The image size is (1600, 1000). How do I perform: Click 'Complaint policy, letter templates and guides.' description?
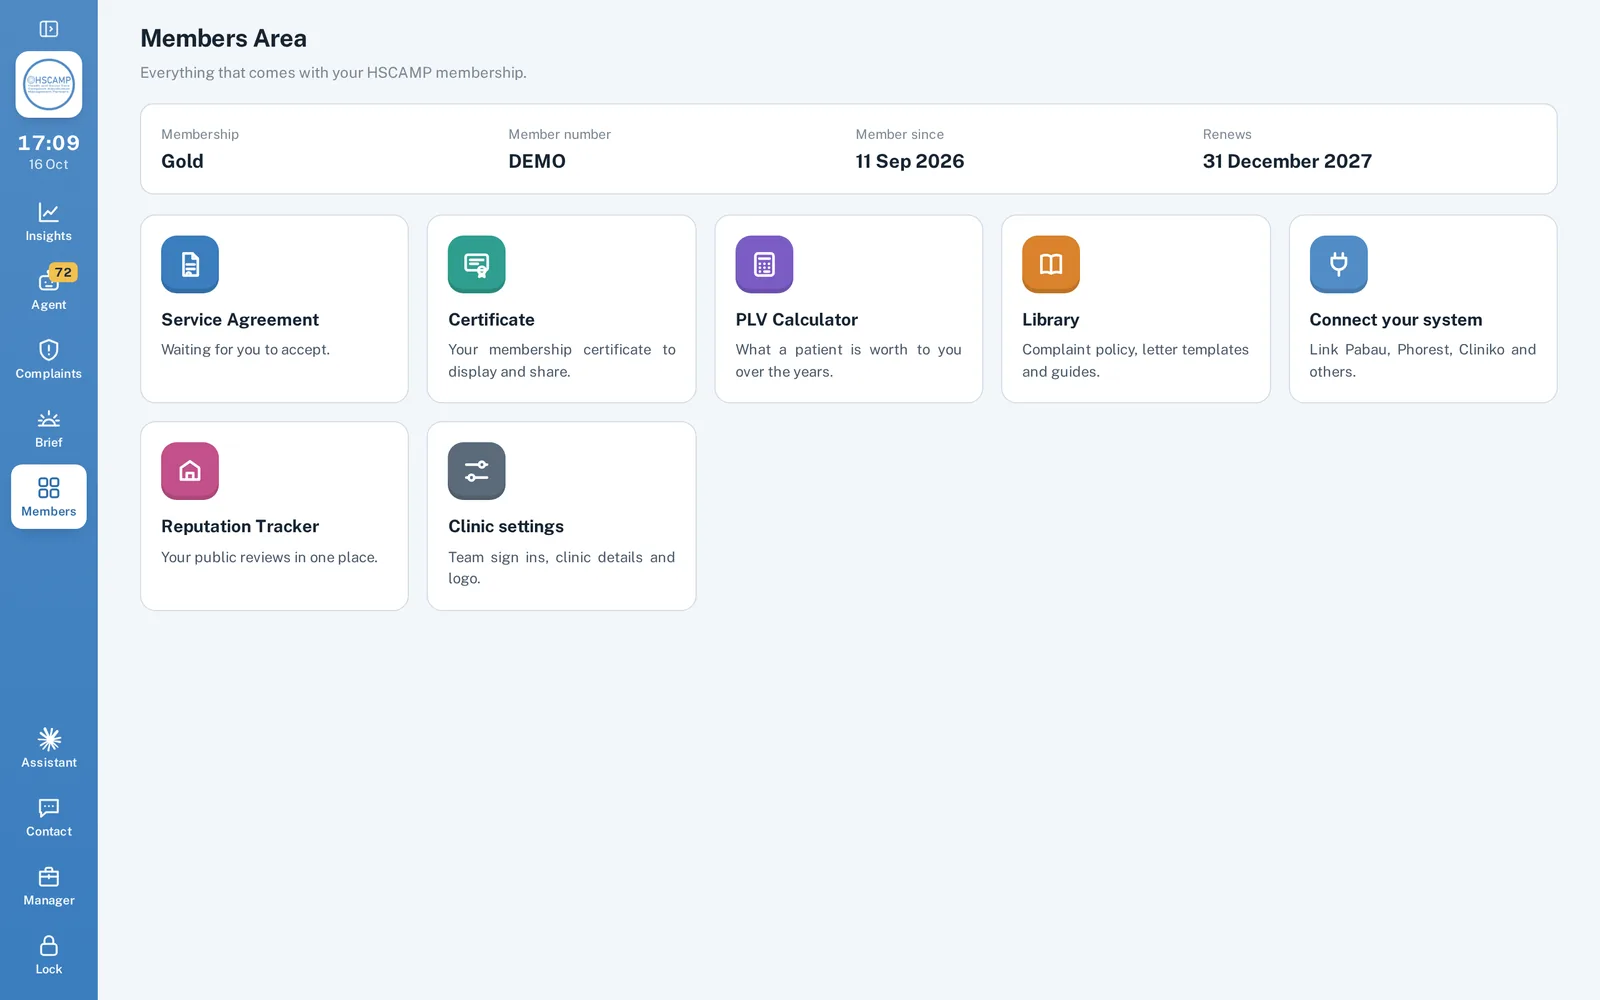(1136, 361)
